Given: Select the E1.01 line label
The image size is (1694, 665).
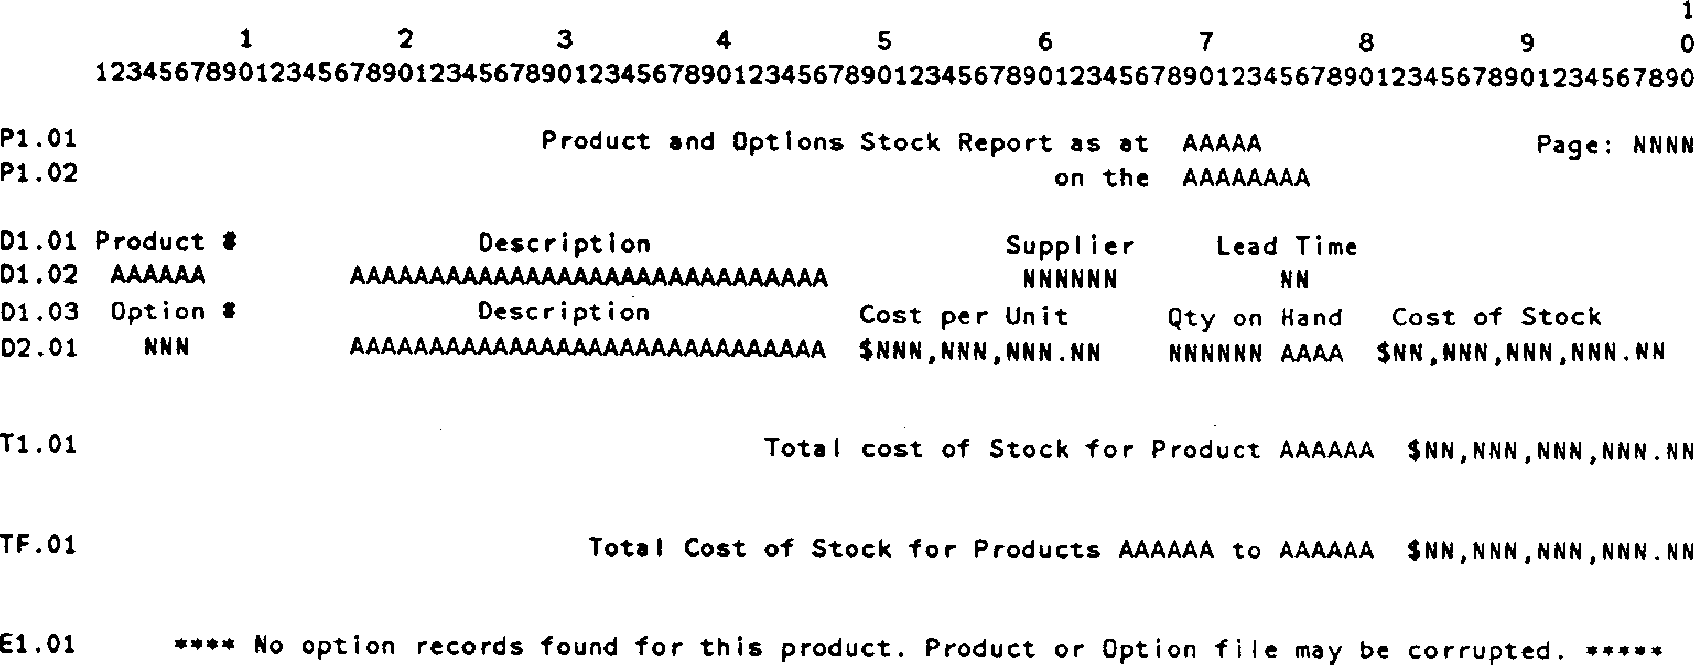Looking at the screenshot, I should click(39, 644).
